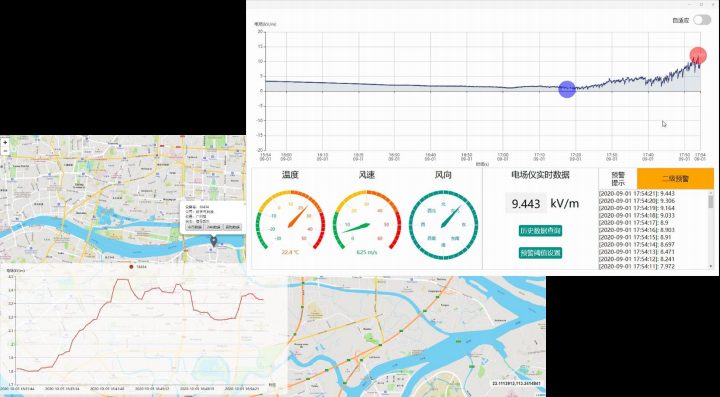Click the 电场仪实时数据 heading

(540, 175)
